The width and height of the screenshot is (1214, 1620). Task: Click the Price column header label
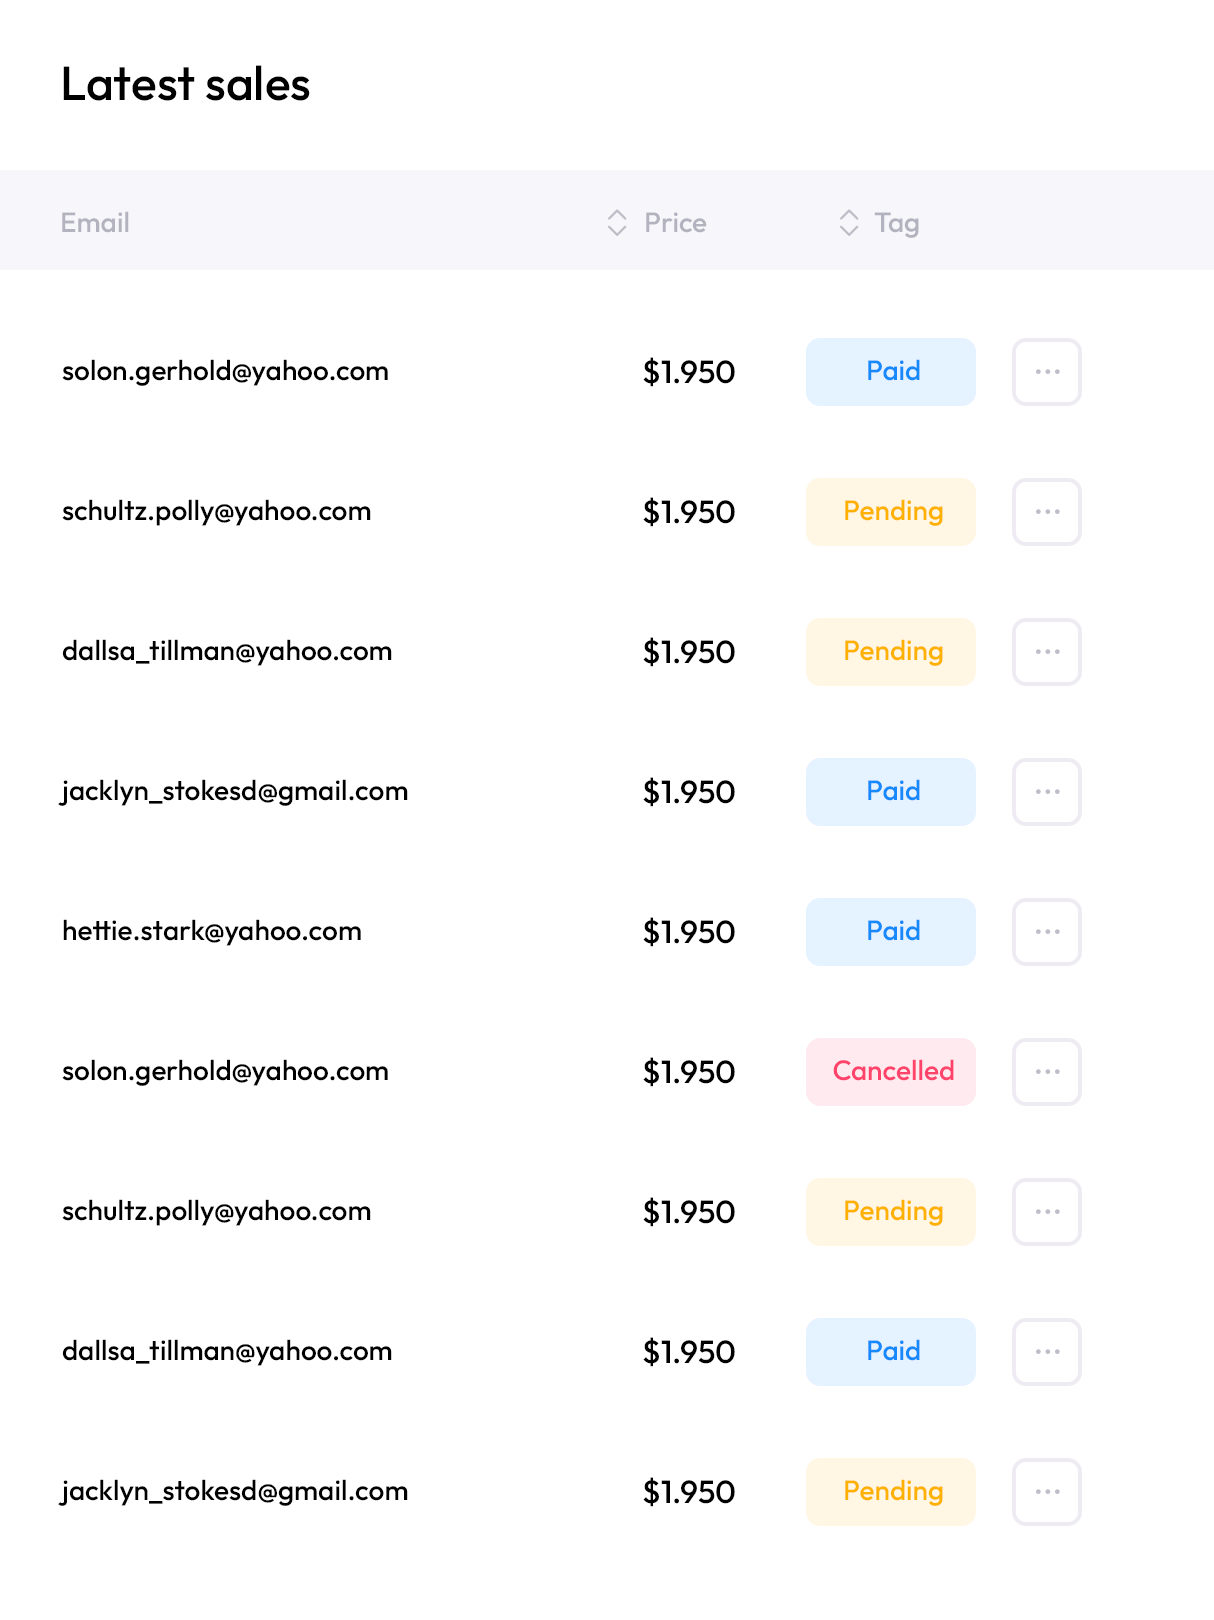click(675, 223)
